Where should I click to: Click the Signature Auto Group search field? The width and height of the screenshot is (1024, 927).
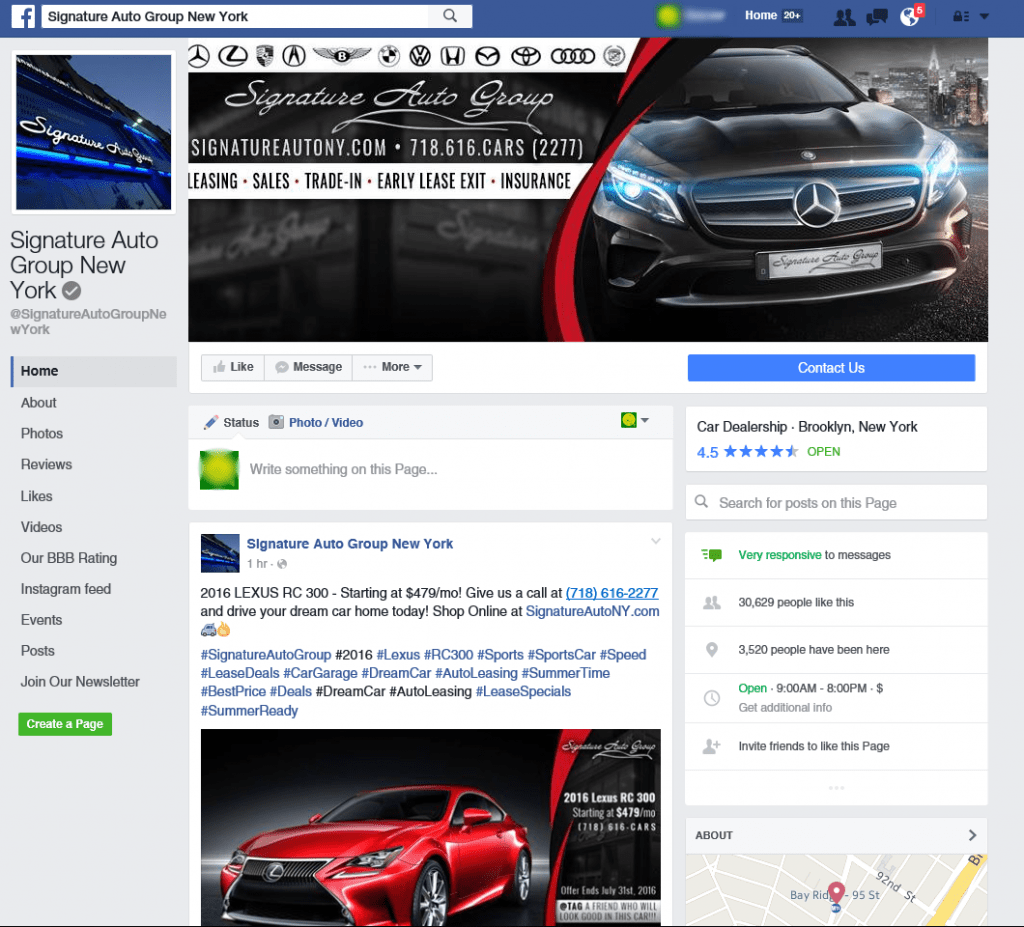[x=235, y=16]
